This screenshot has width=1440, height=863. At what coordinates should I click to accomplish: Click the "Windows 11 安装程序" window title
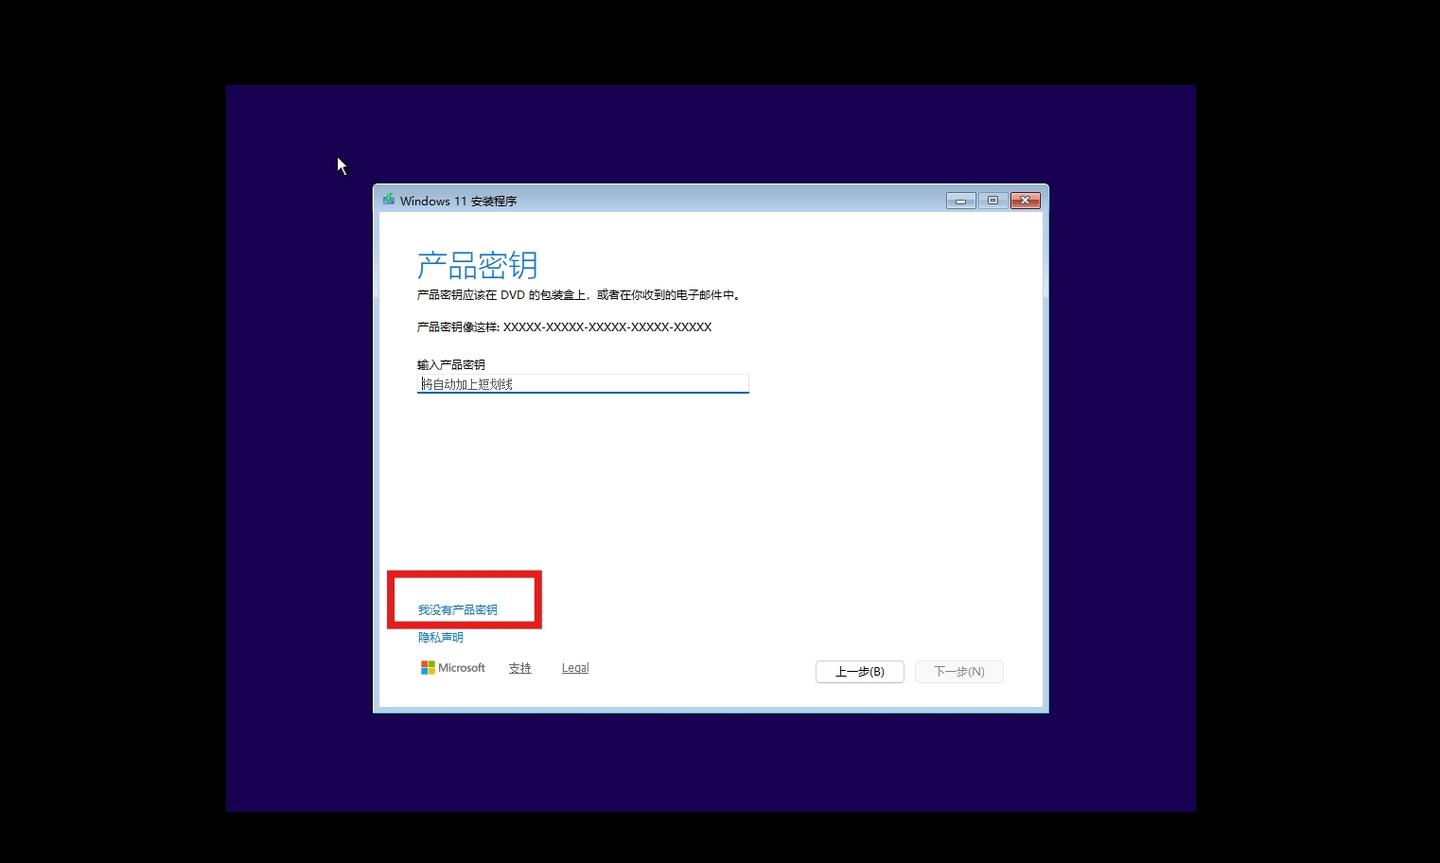tap(458, 201)
